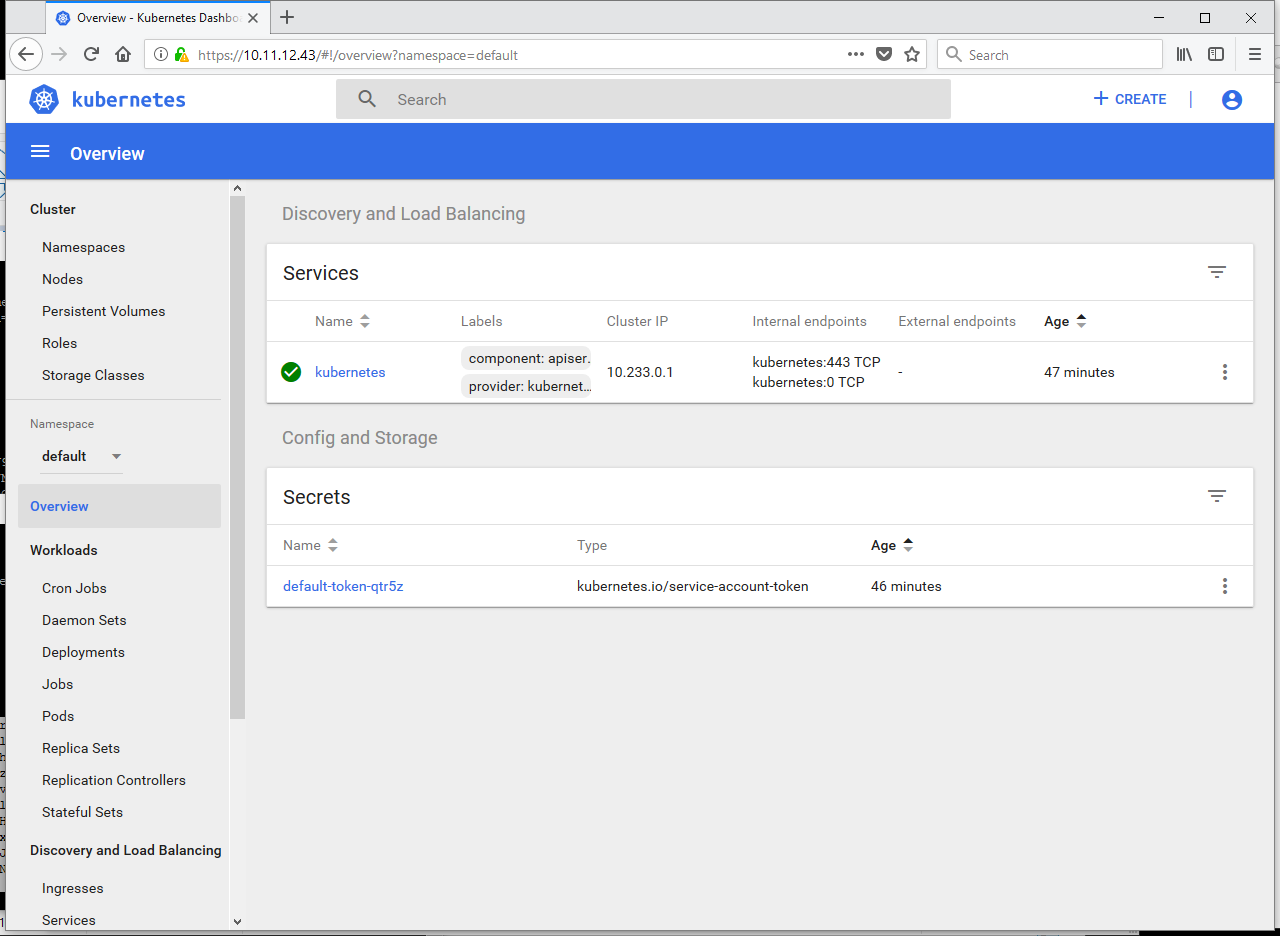Bookmark this page with the star
Viewport: 1280px width, 936px height.
(x=912, y=55)
